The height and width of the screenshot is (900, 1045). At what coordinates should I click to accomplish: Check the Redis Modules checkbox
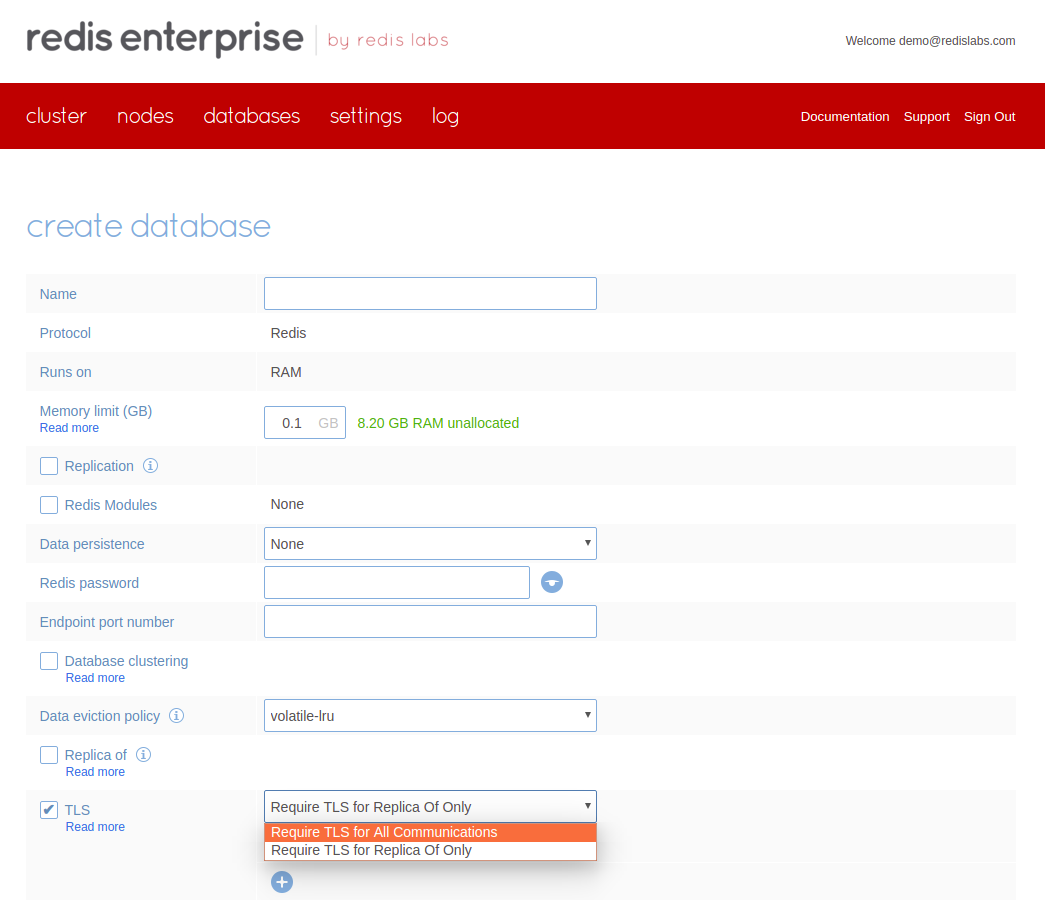click(49, 505)
